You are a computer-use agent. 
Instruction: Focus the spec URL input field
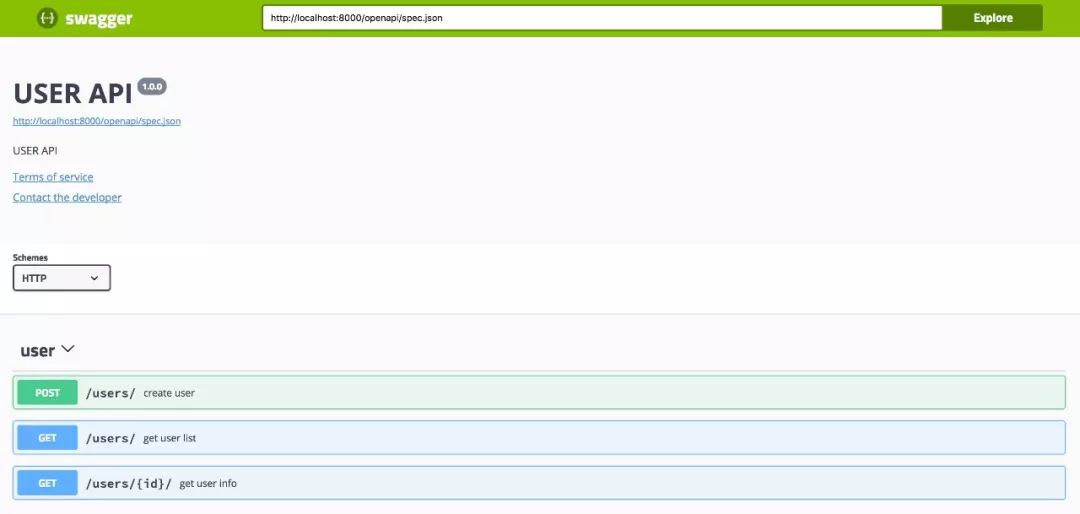602,18
